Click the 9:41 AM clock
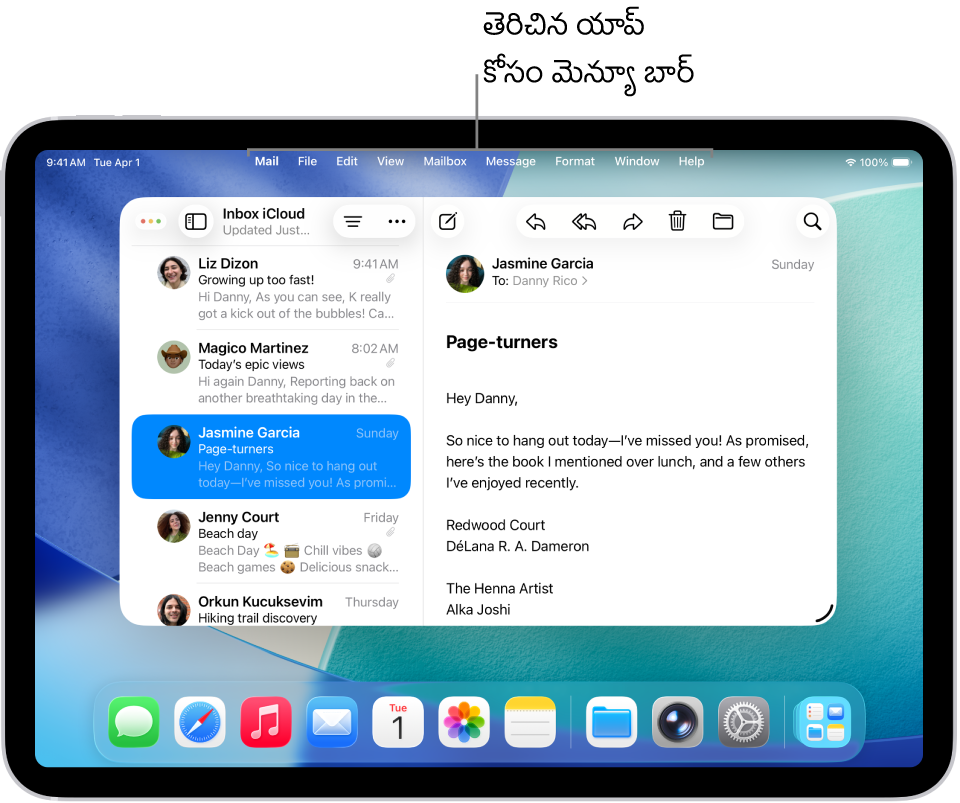Screen dimensions: 960x803 tap(66, 162)
